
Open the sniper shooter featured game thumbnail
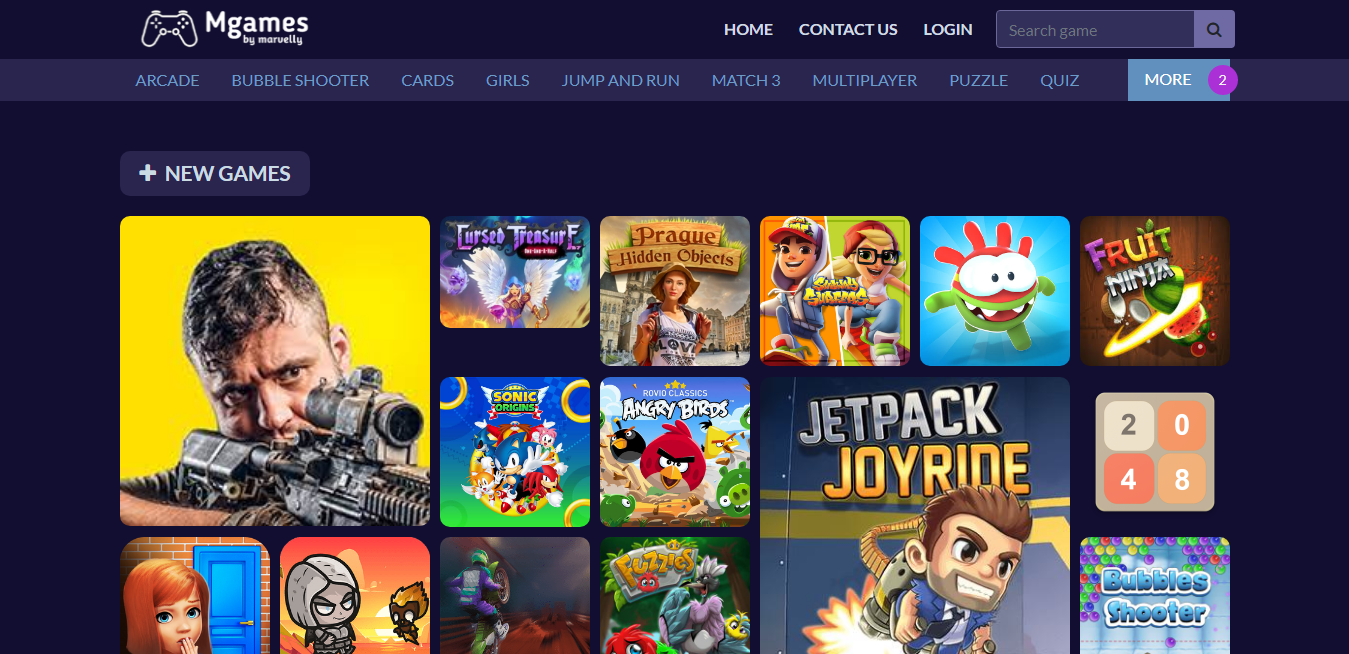[x=274, y=371]
